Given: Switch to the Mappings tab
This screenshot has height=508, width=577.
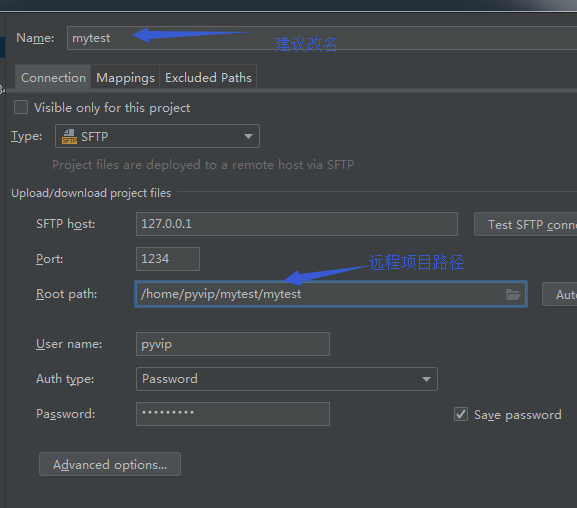Looking at the screenshot, I should [125, 78].
